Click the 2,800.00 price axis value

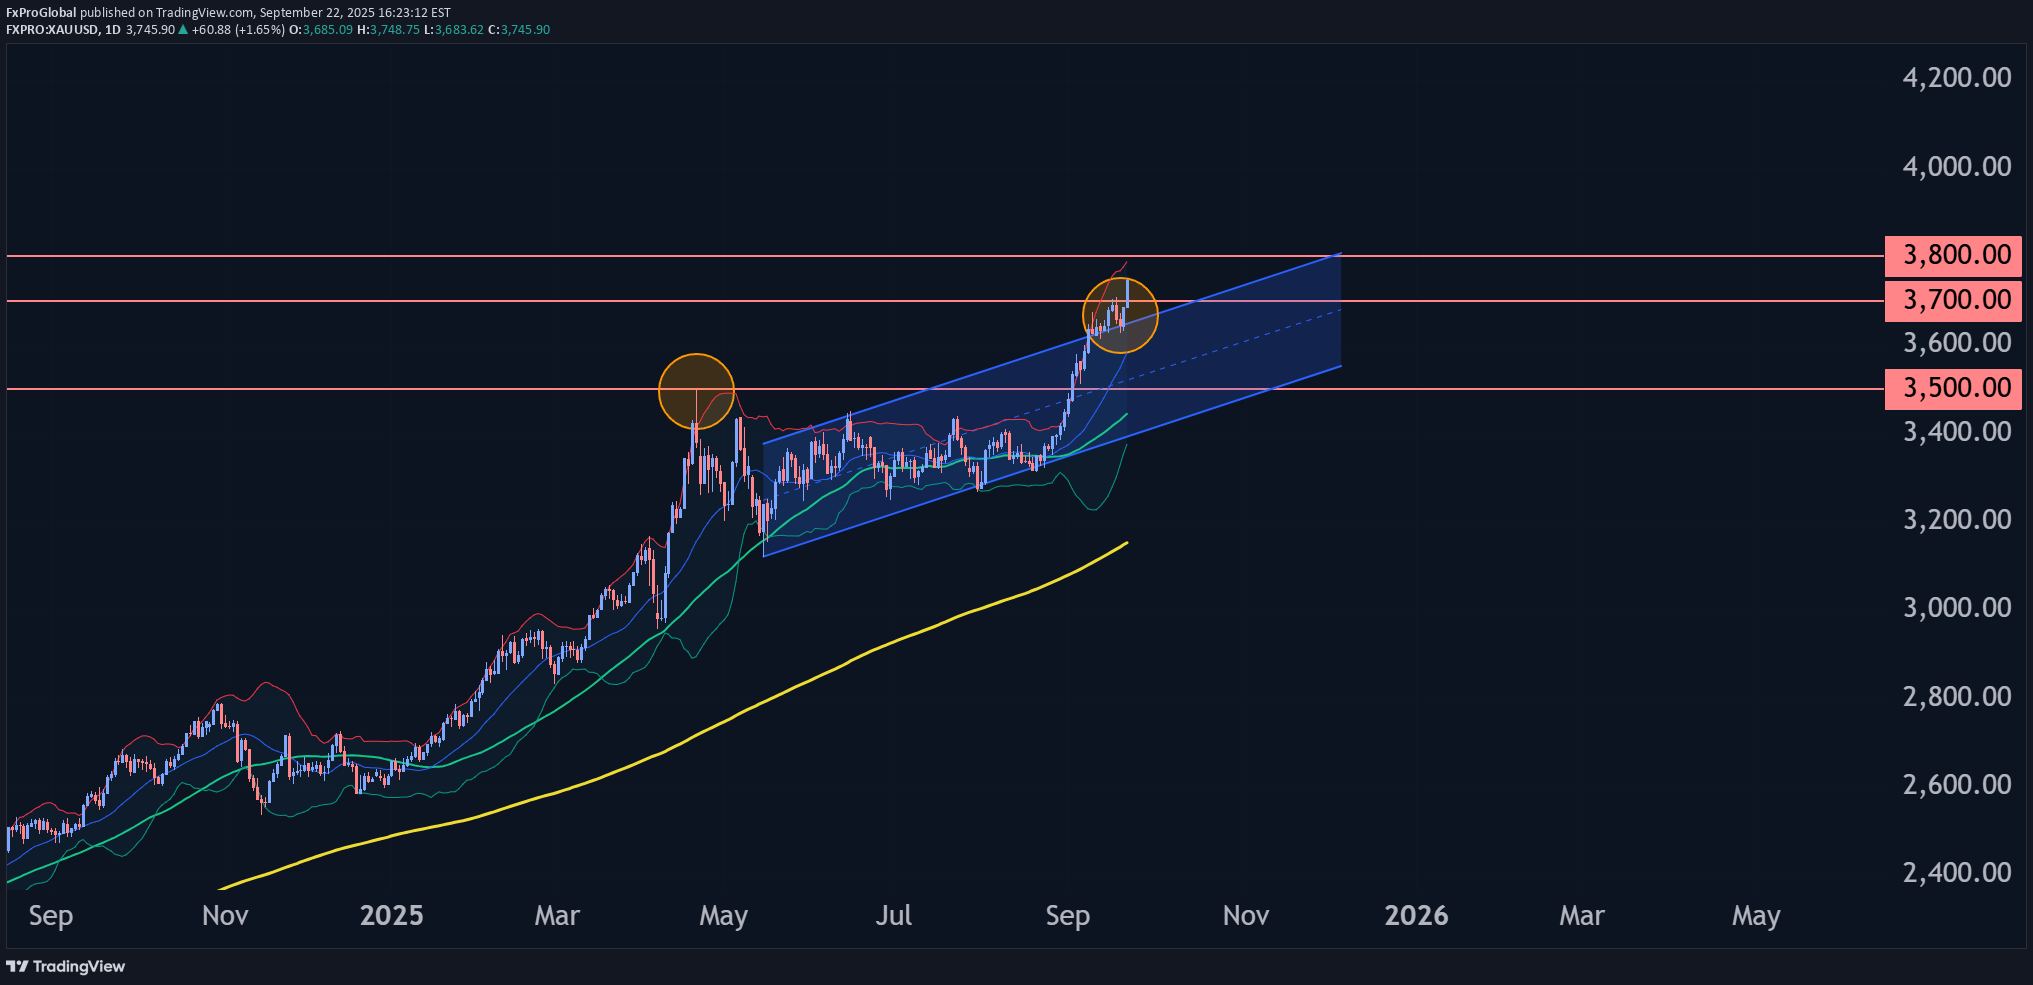click(1957, 697)
